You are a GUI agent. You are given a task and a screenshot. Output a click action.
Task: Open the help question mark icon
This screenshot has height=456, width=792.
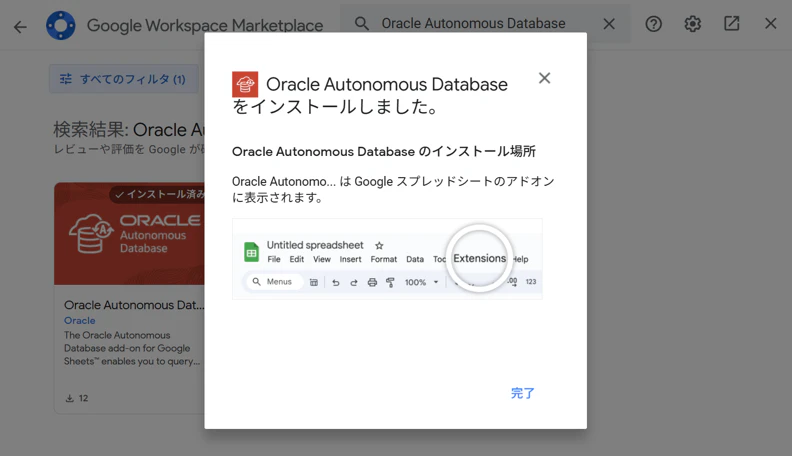[653, 24]
